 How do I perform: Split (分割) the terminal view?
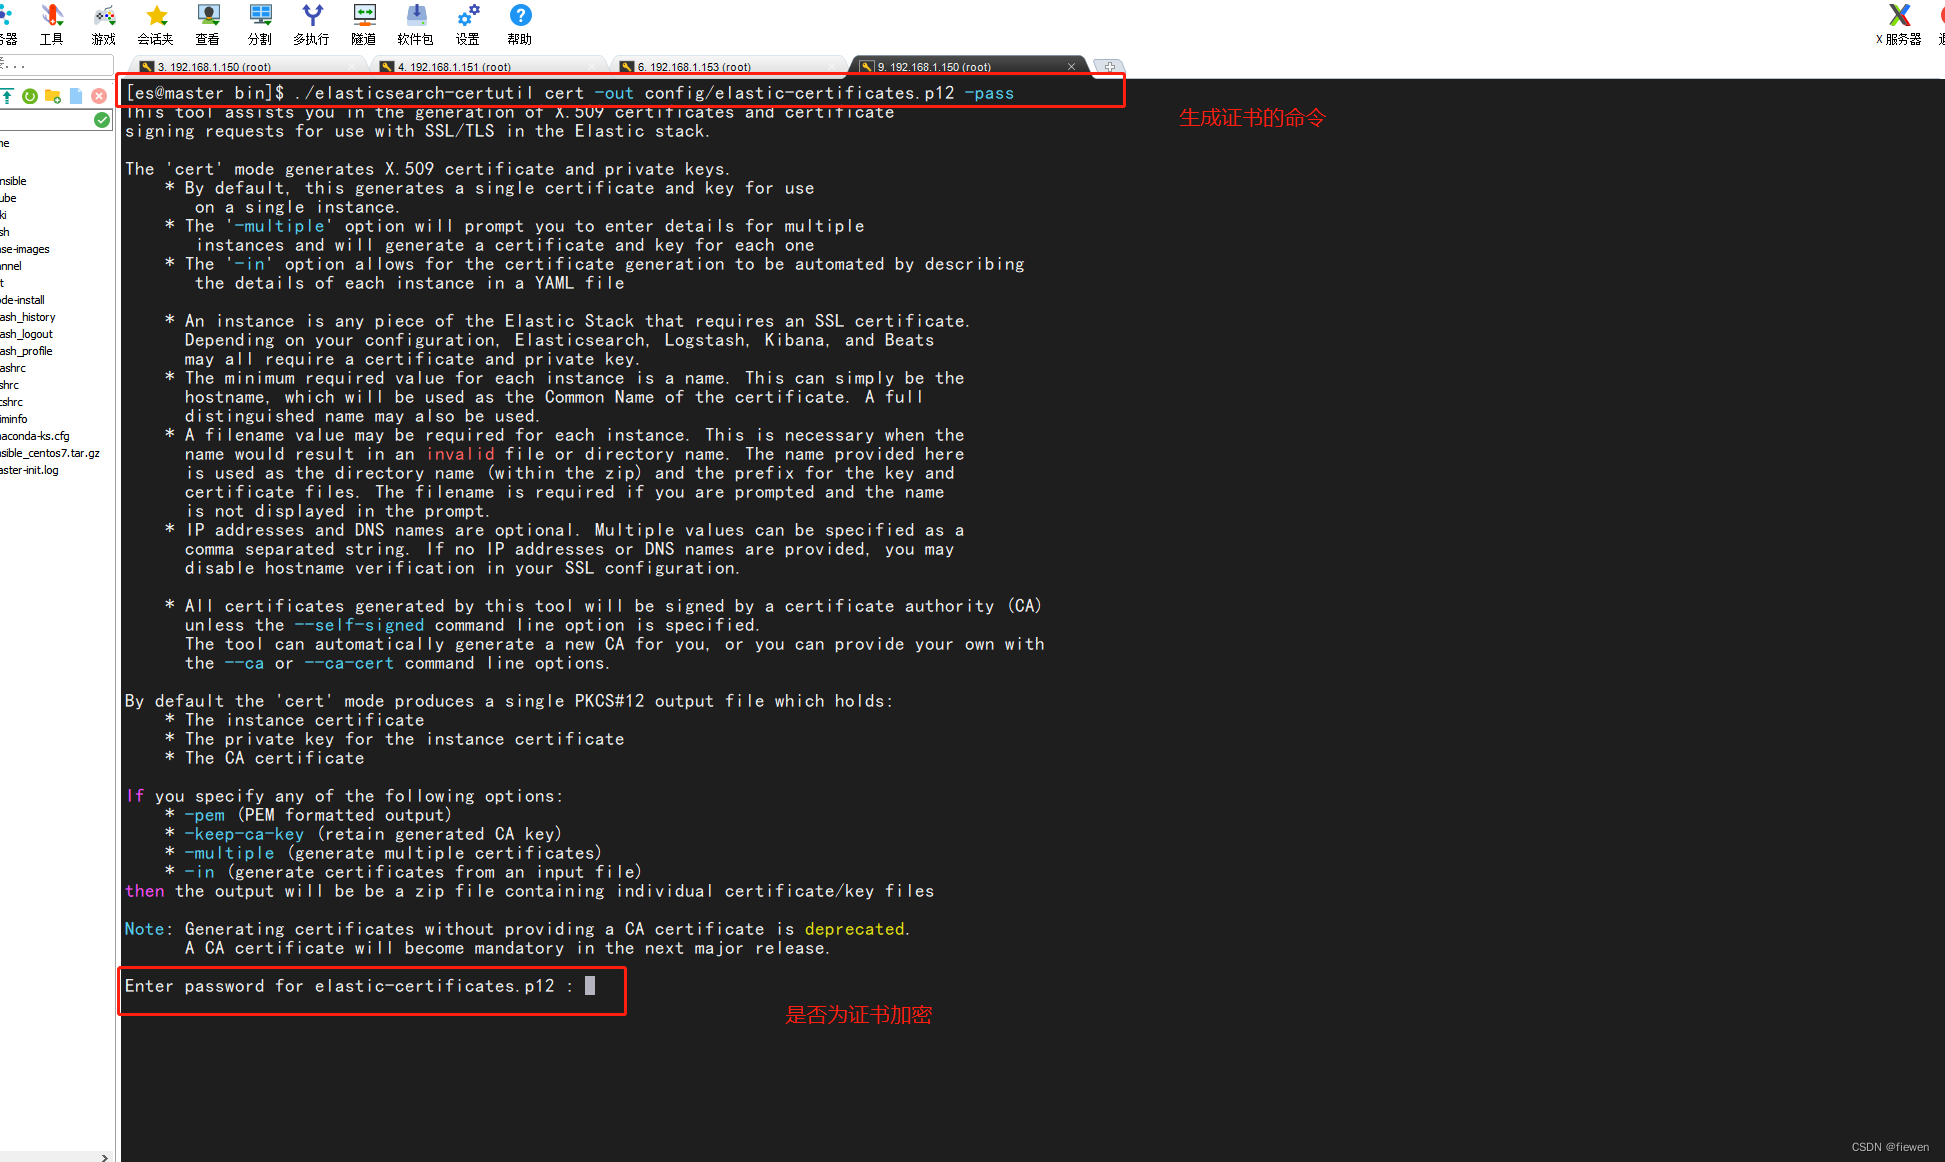260,25
